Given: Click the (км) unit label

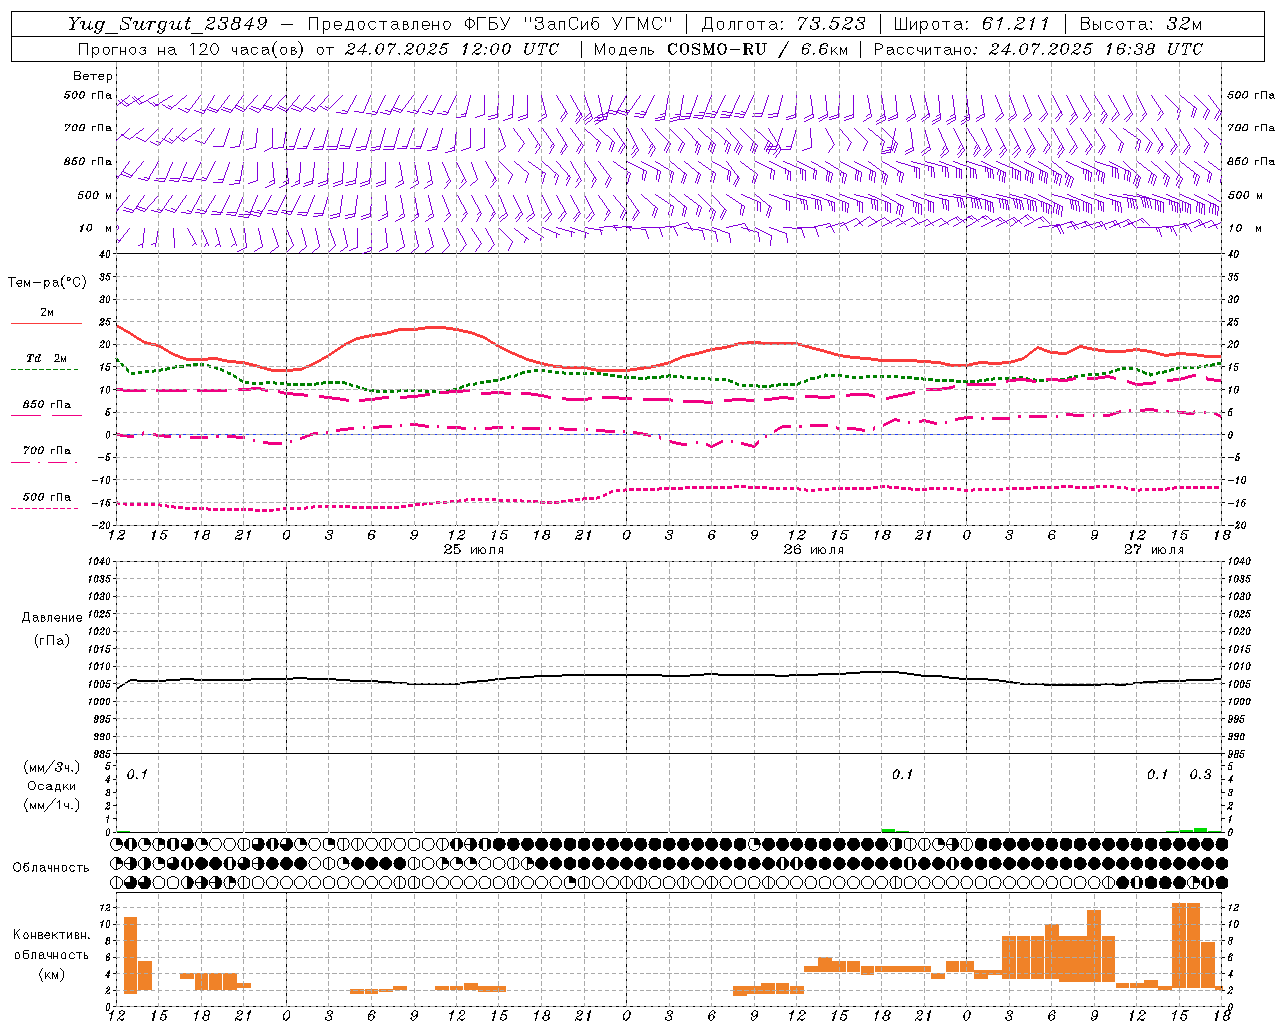Looking at the screenshot, I should click(52, 973).
